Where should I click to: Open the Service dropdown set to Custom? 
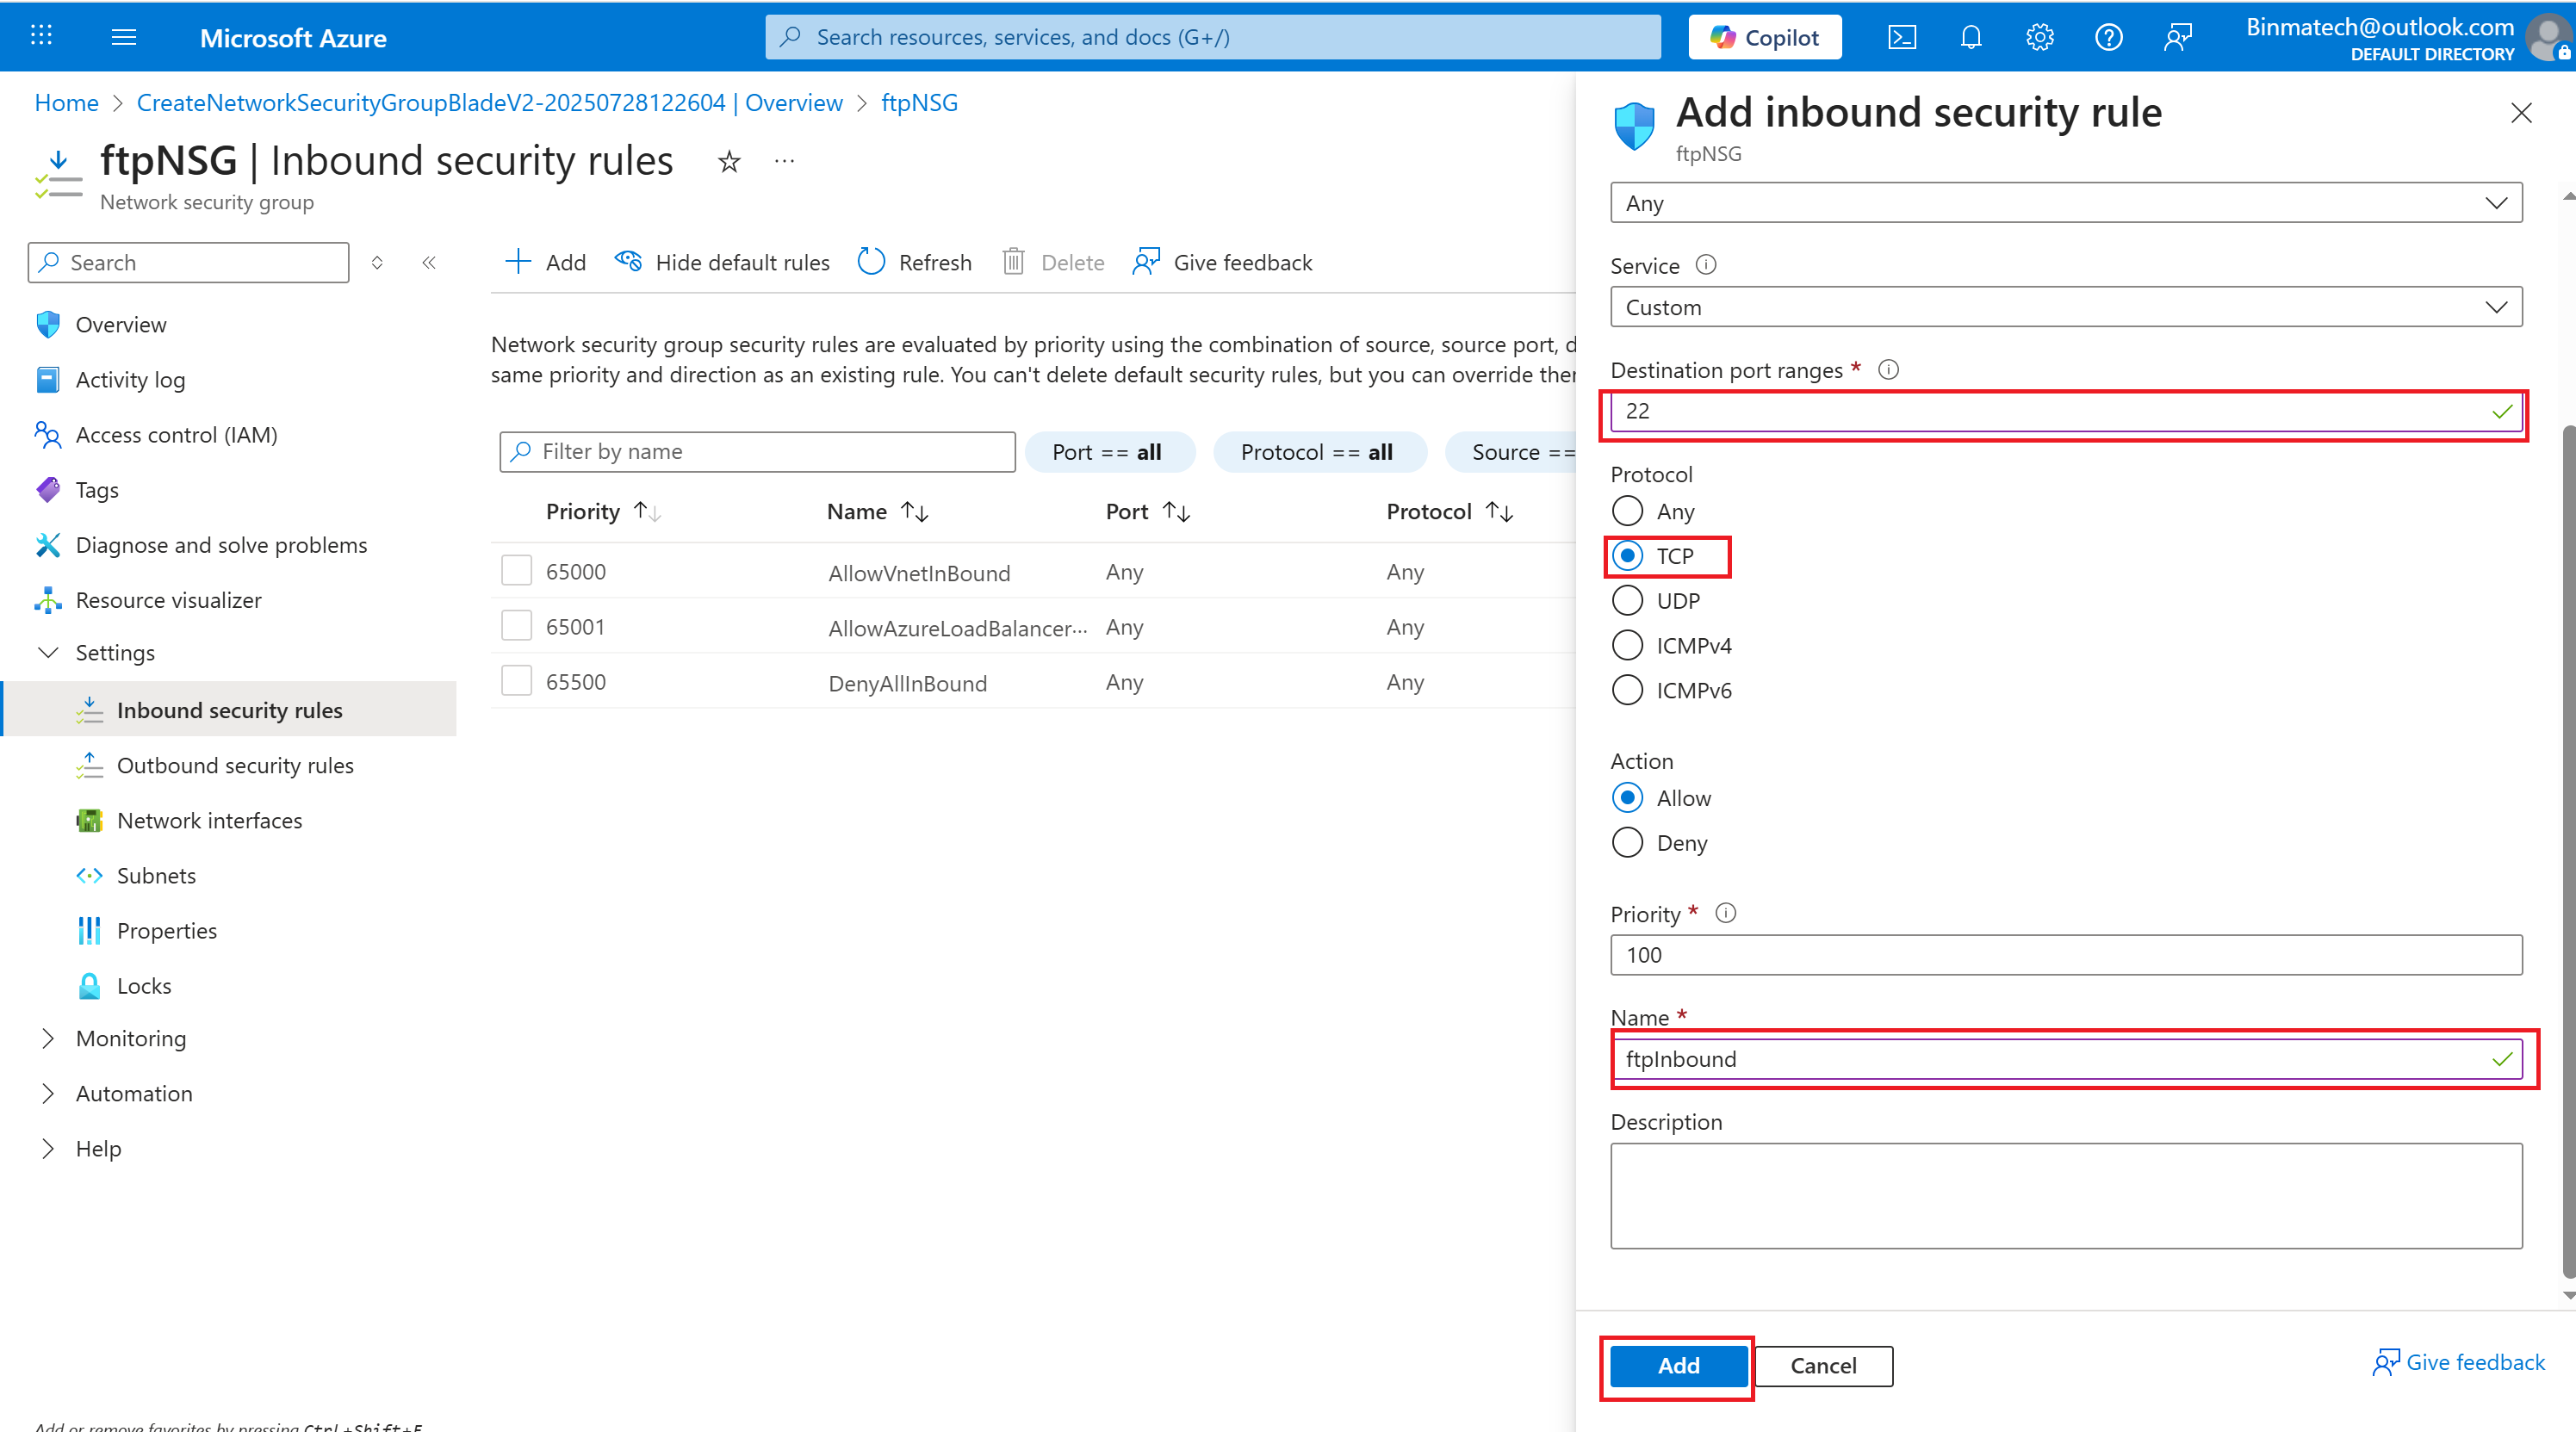pyautogui.click(x=2065, y=307)
